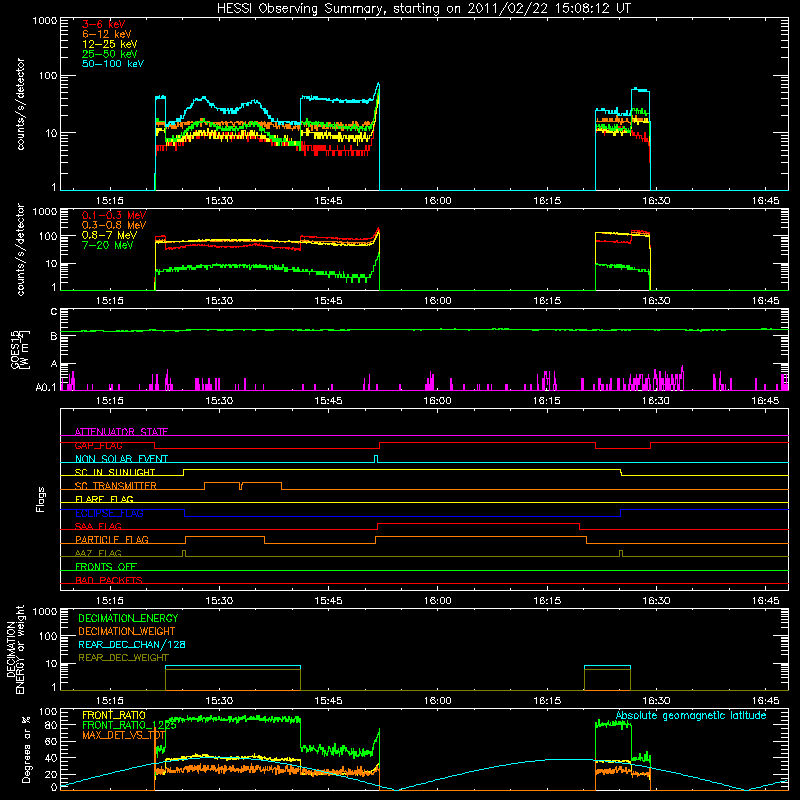Pick the GAP_FLAG label
The image size is (800, 800).
tap(98, 445)
